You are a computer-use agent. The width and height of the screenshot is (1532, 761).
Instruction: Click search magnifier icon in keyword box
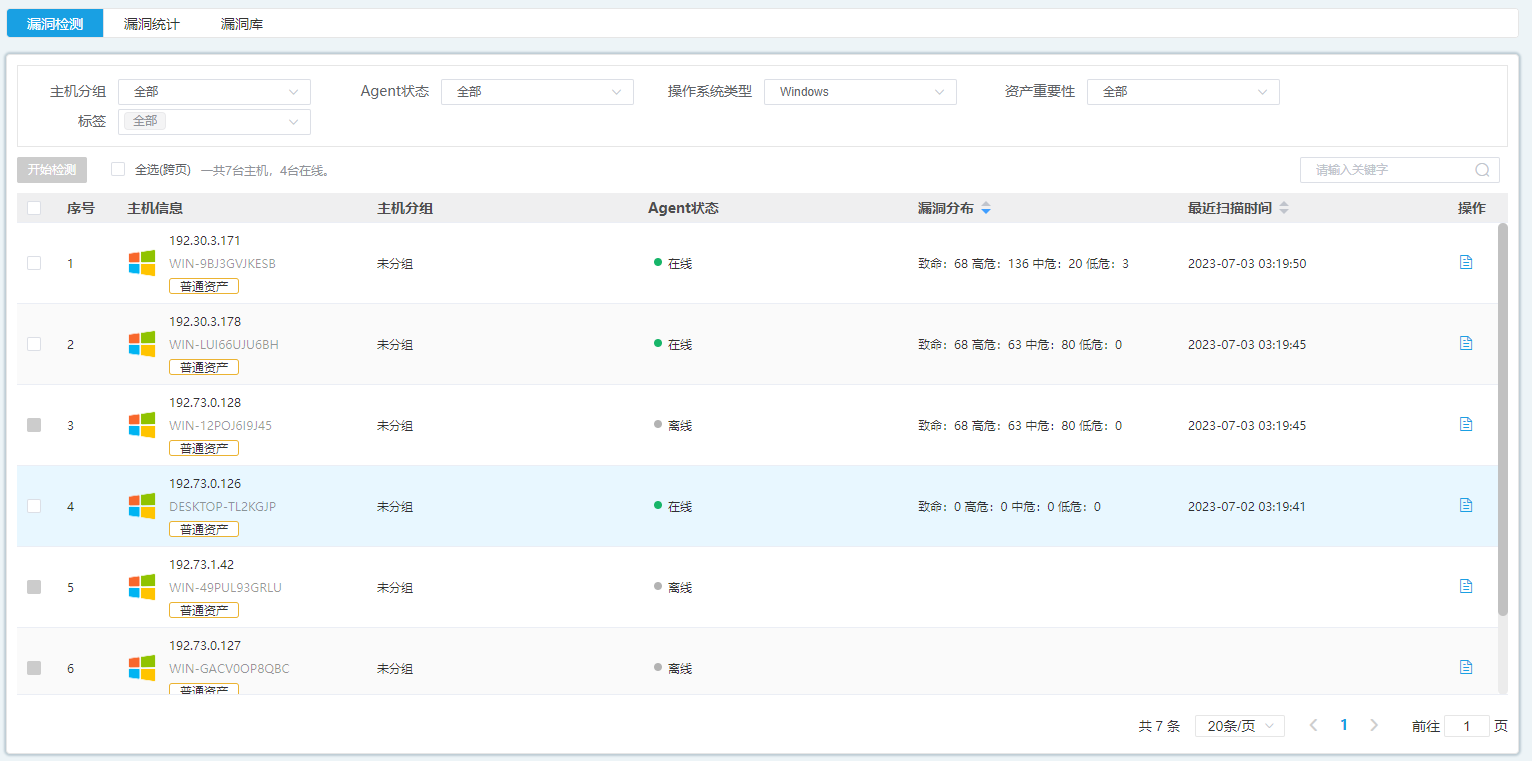point(1482,170)
